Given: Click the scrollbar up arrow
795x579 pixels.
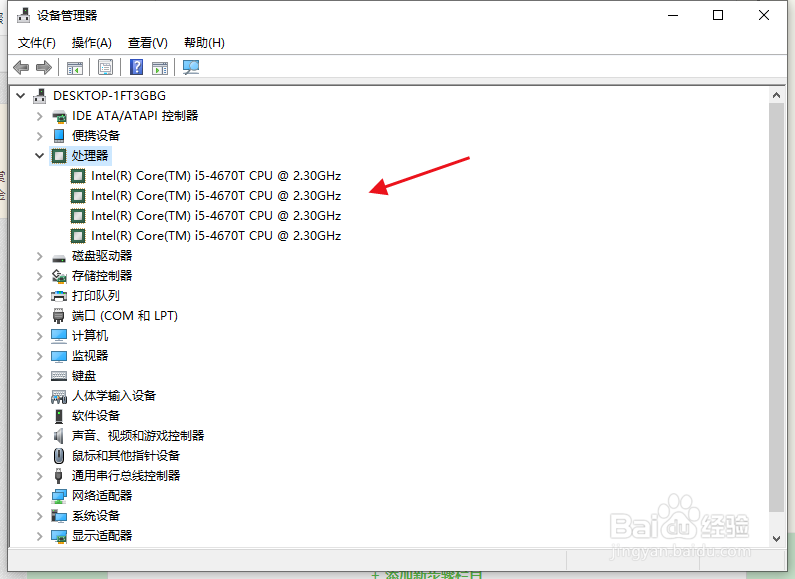Looking at the screenshot, I should tap(776, 95).
